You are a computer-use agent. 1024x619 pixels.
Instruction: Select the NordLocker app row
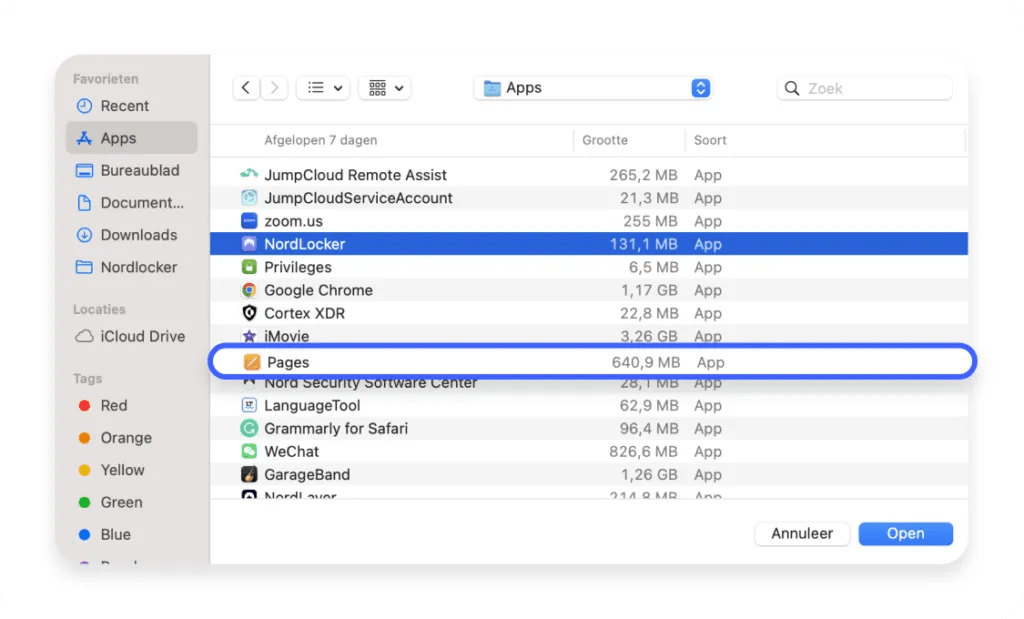(589, 244)
